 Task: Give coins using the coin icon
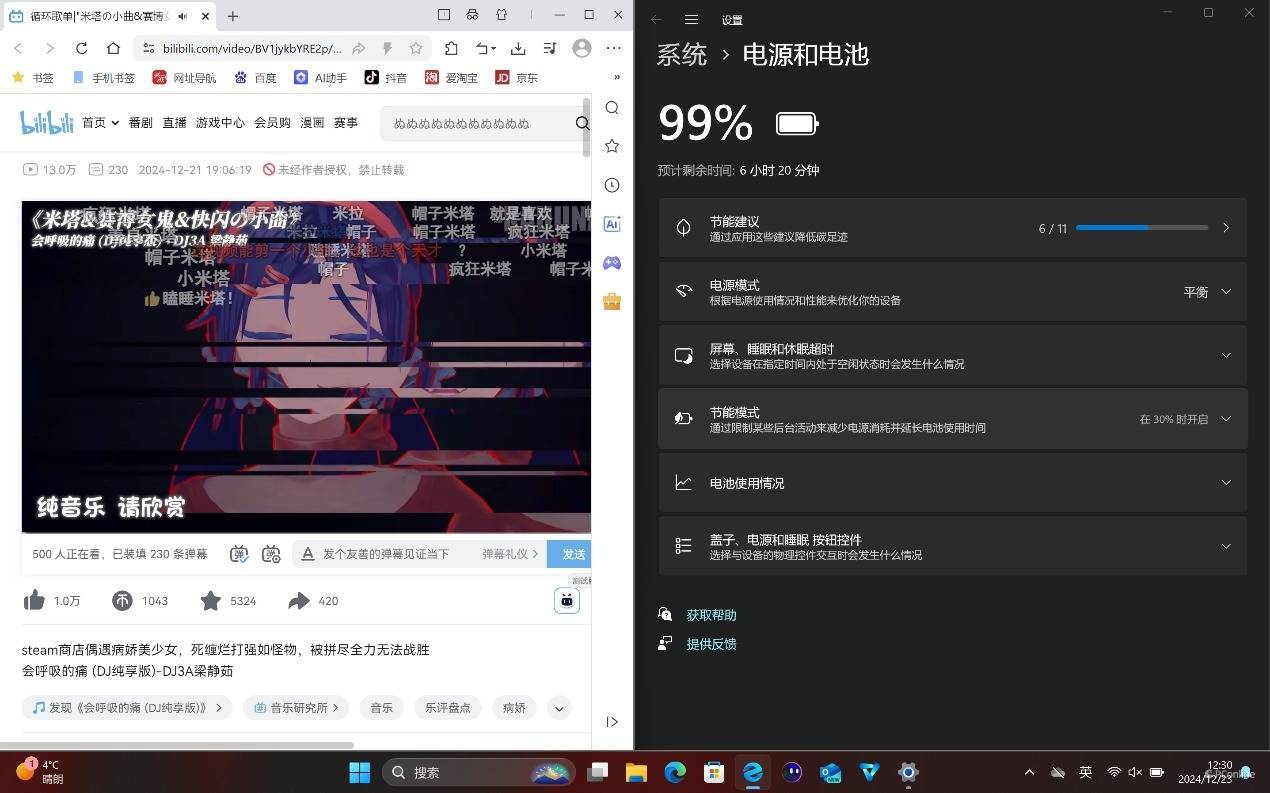tap(122, 600)
